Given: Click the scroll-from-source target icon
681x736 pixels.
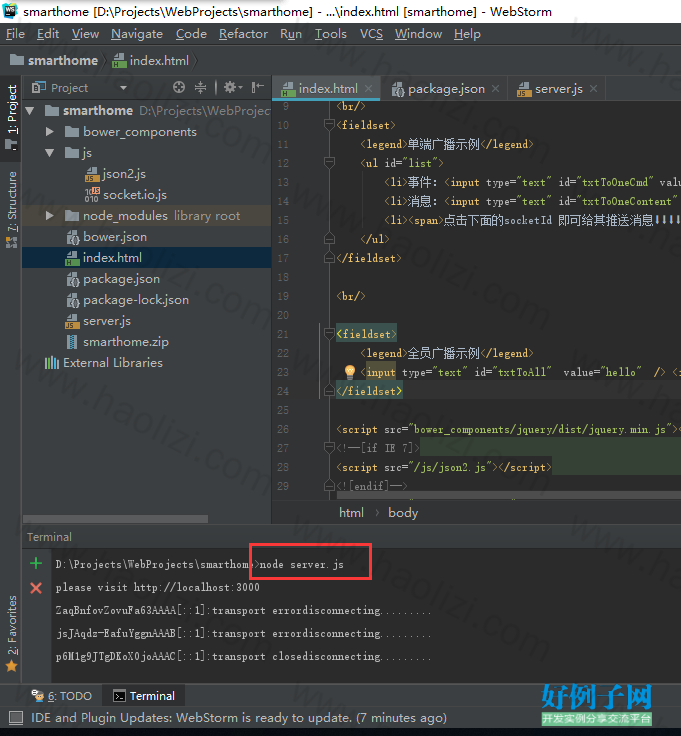Looking at the screenshot, I should point(179,87).
